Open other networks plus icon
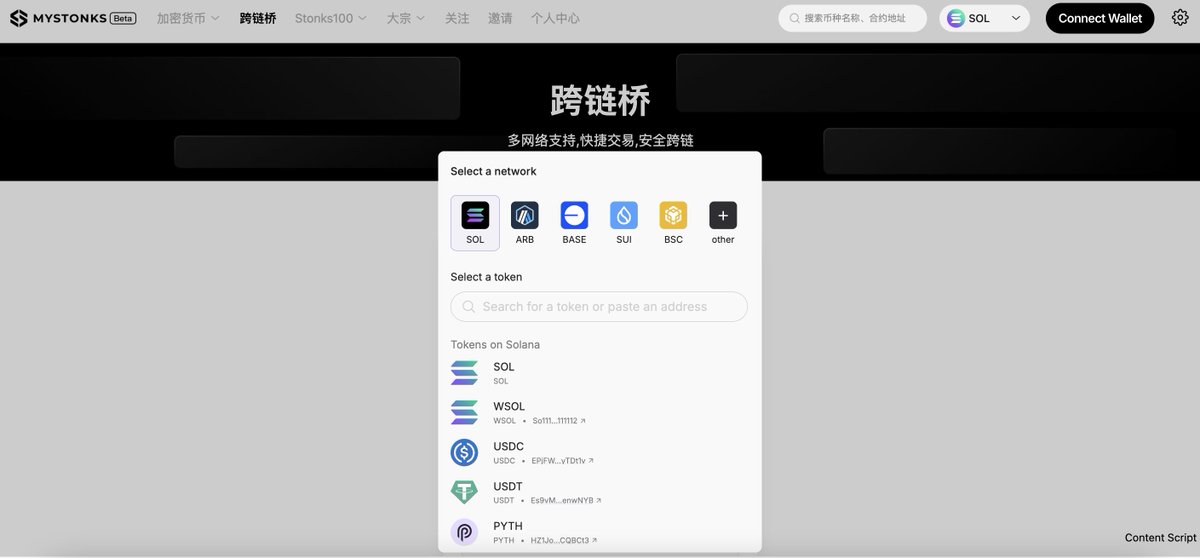This screenshot has height=558, width=1200. tap(723, 215)
